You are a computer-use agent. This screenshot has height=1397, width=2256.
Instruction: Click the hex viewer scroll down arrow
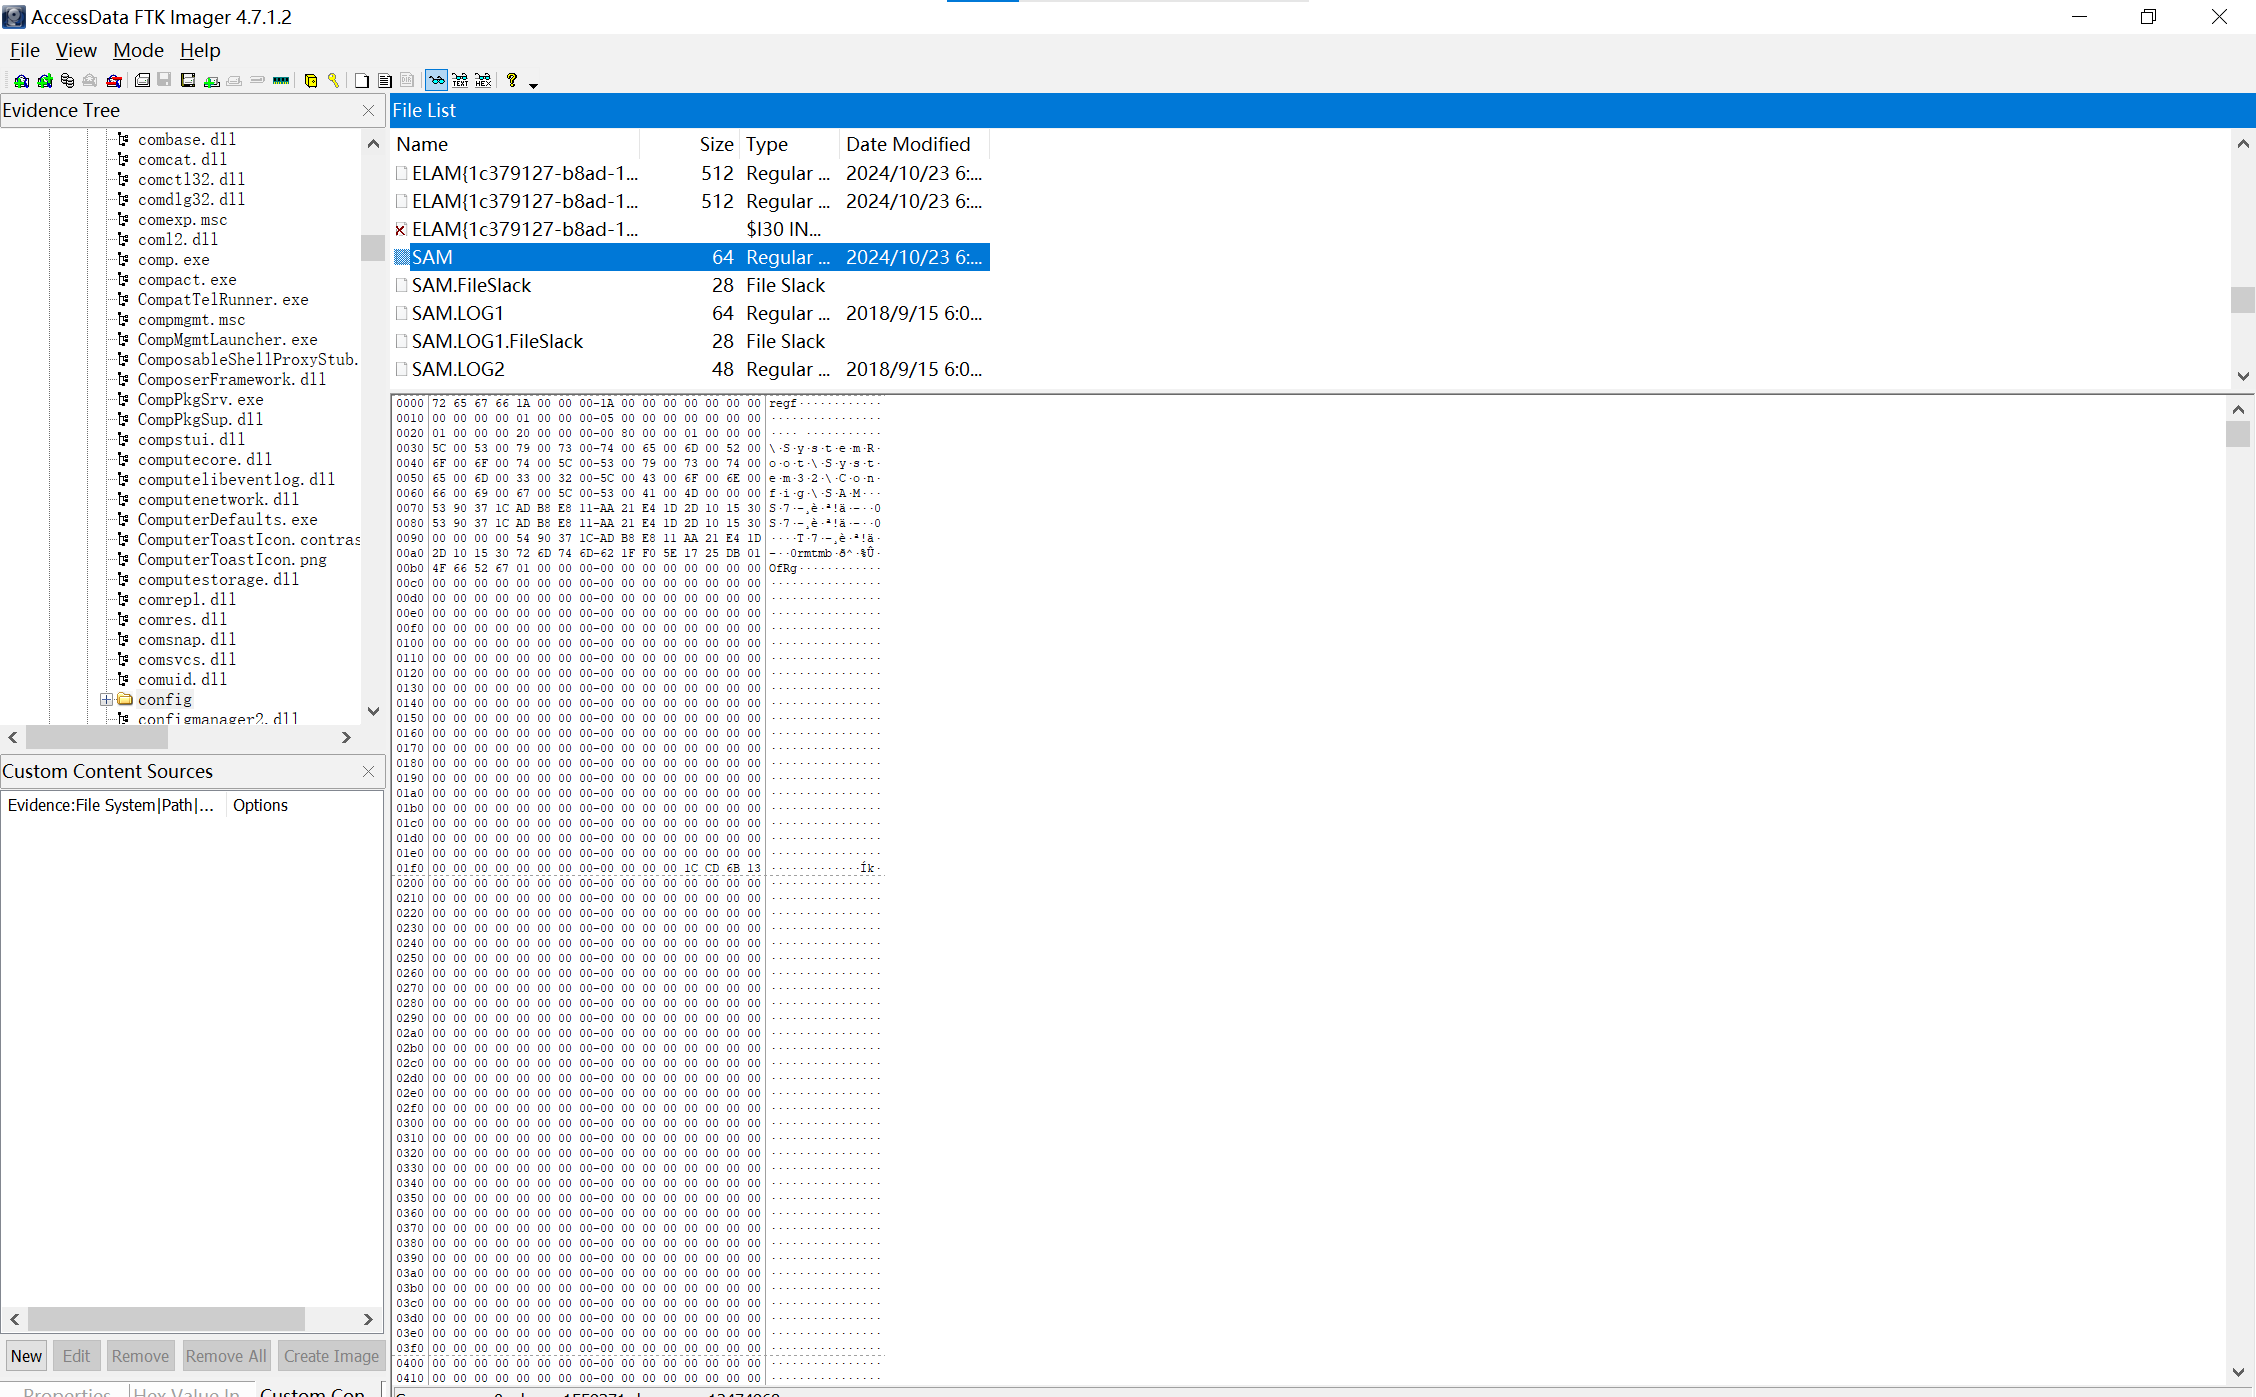[2238, 1372]
